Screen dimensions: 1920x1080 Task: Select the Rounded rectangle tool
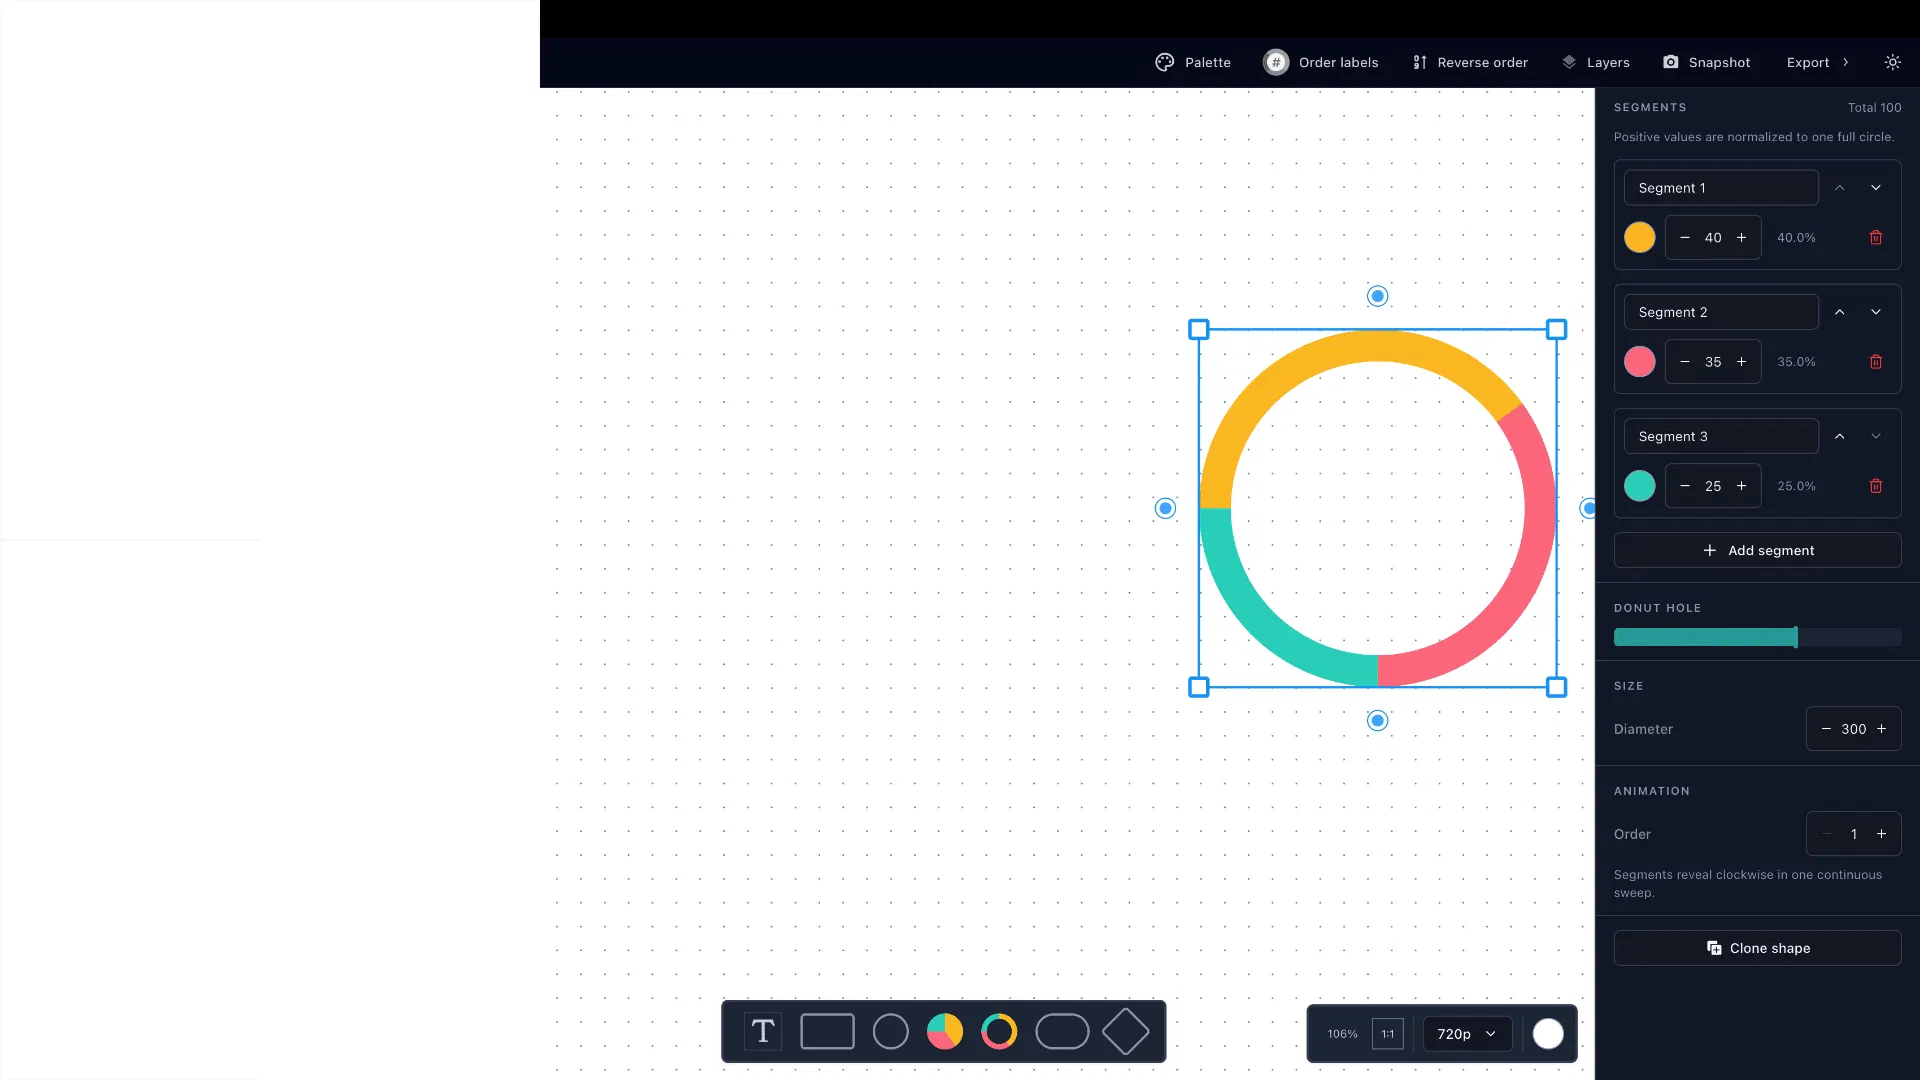[1062, 1031]
